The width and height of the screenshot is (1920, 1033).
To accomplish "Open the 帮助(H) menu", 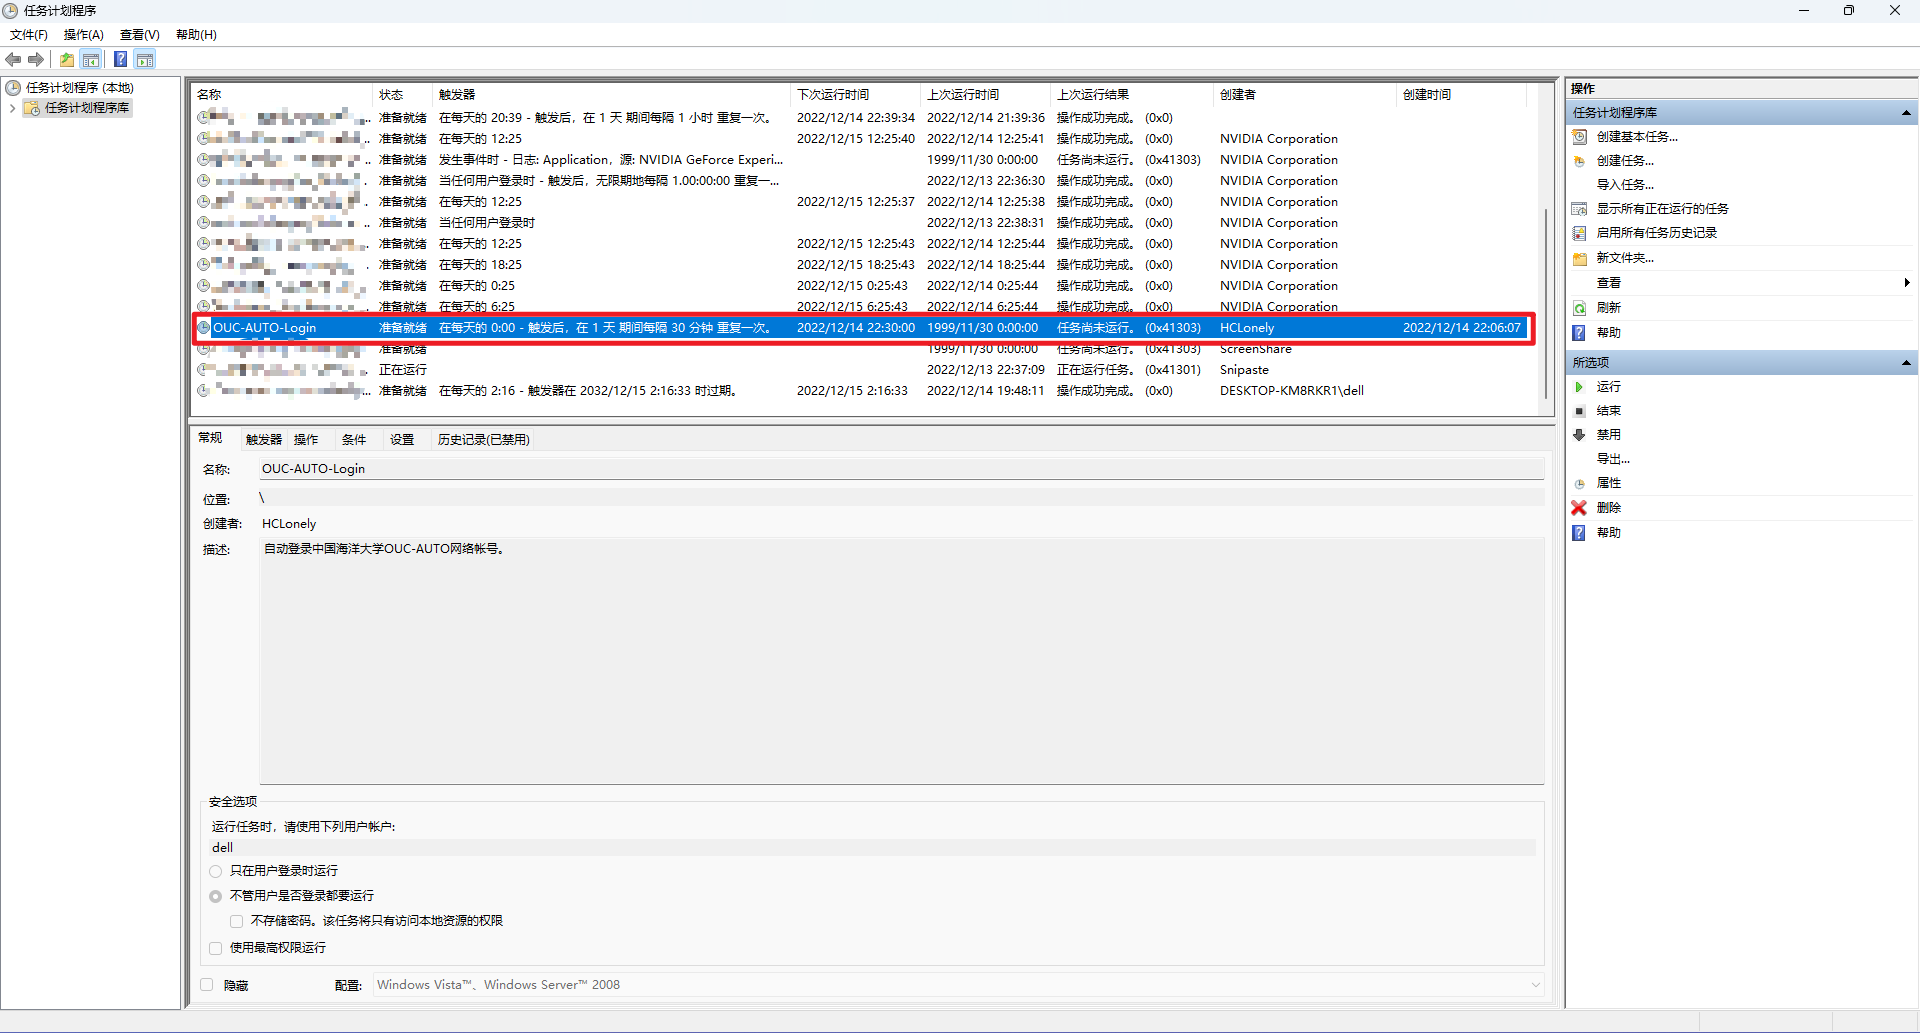I will pos(196,35).
